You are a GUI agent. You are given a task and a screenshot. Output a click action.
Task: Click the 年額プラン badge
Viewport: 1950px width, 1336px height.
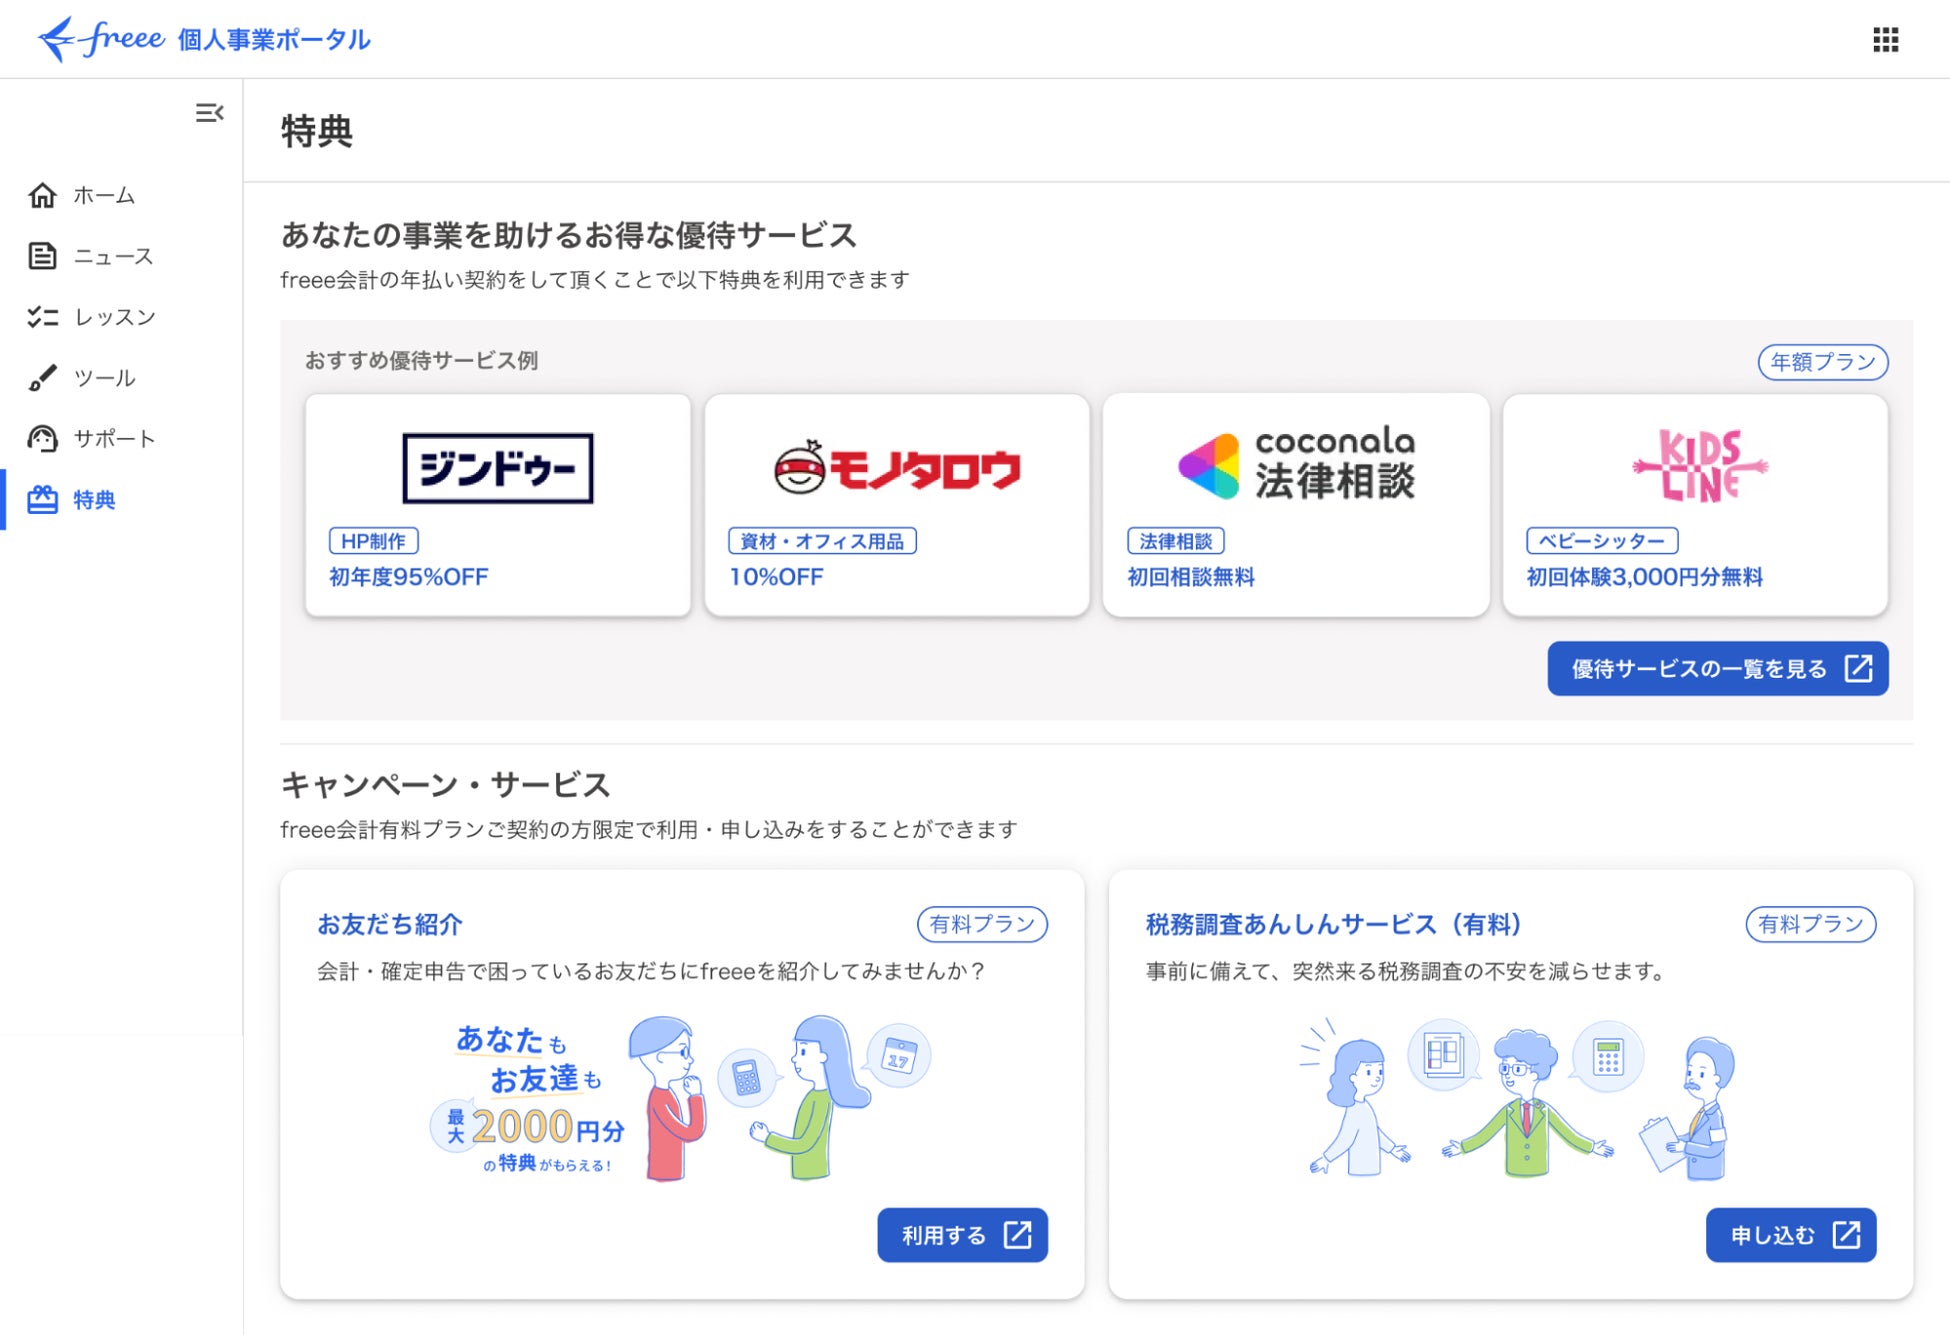(x=1822, y=362)
